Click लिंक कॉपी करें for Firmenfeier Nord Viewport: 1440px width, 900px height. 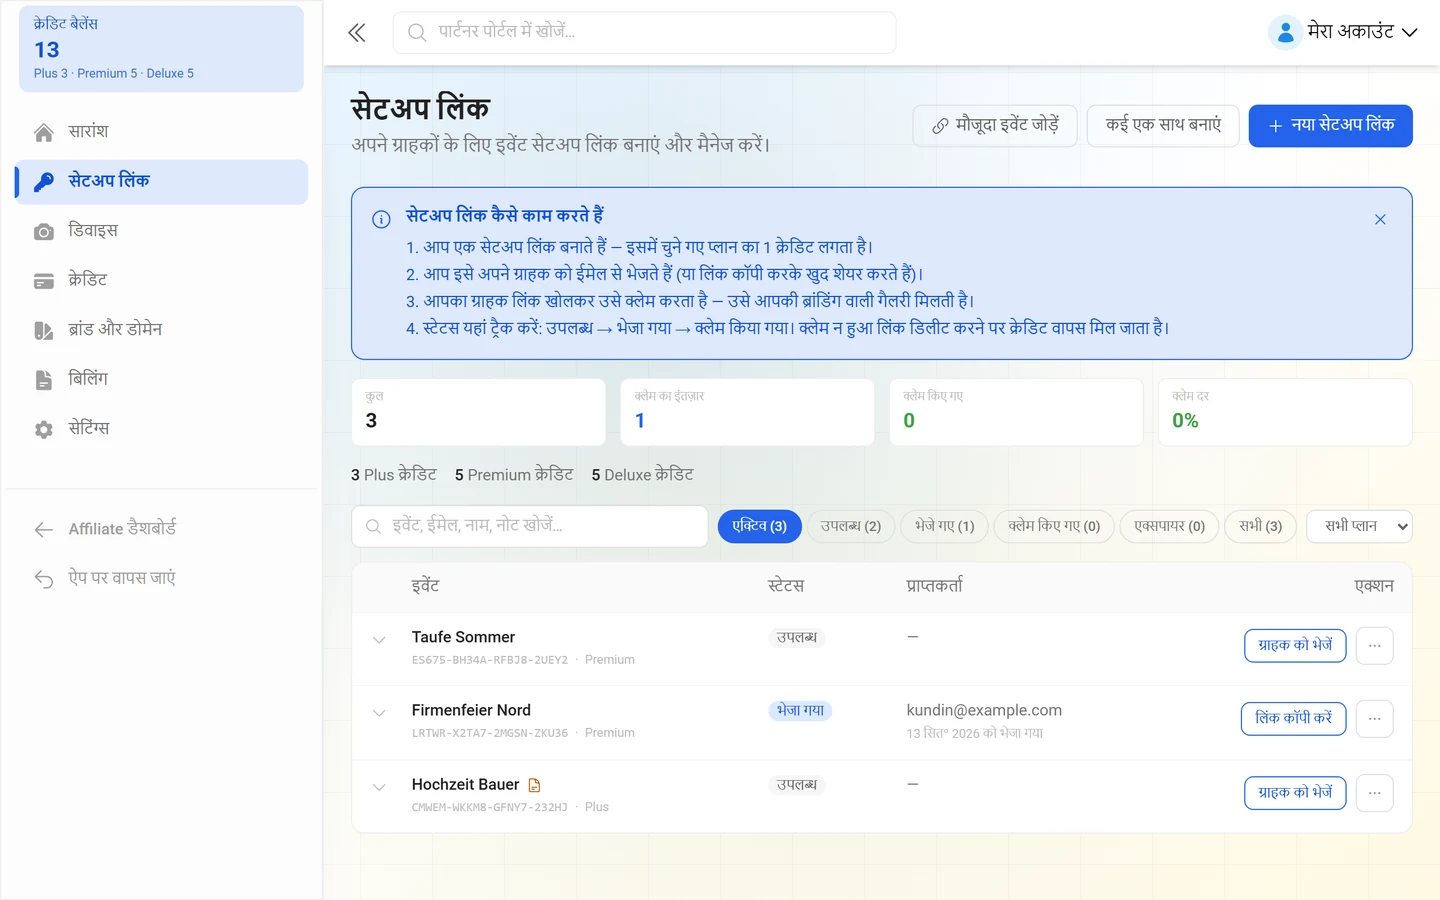[1294, 719]
